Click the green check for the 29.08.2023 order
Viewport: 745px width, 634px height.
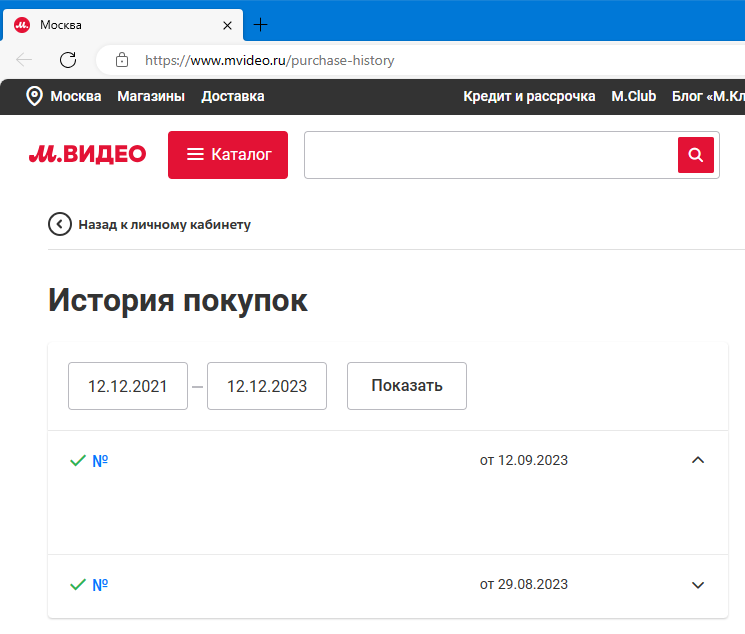pyautogui.click(x=78, y=585)
